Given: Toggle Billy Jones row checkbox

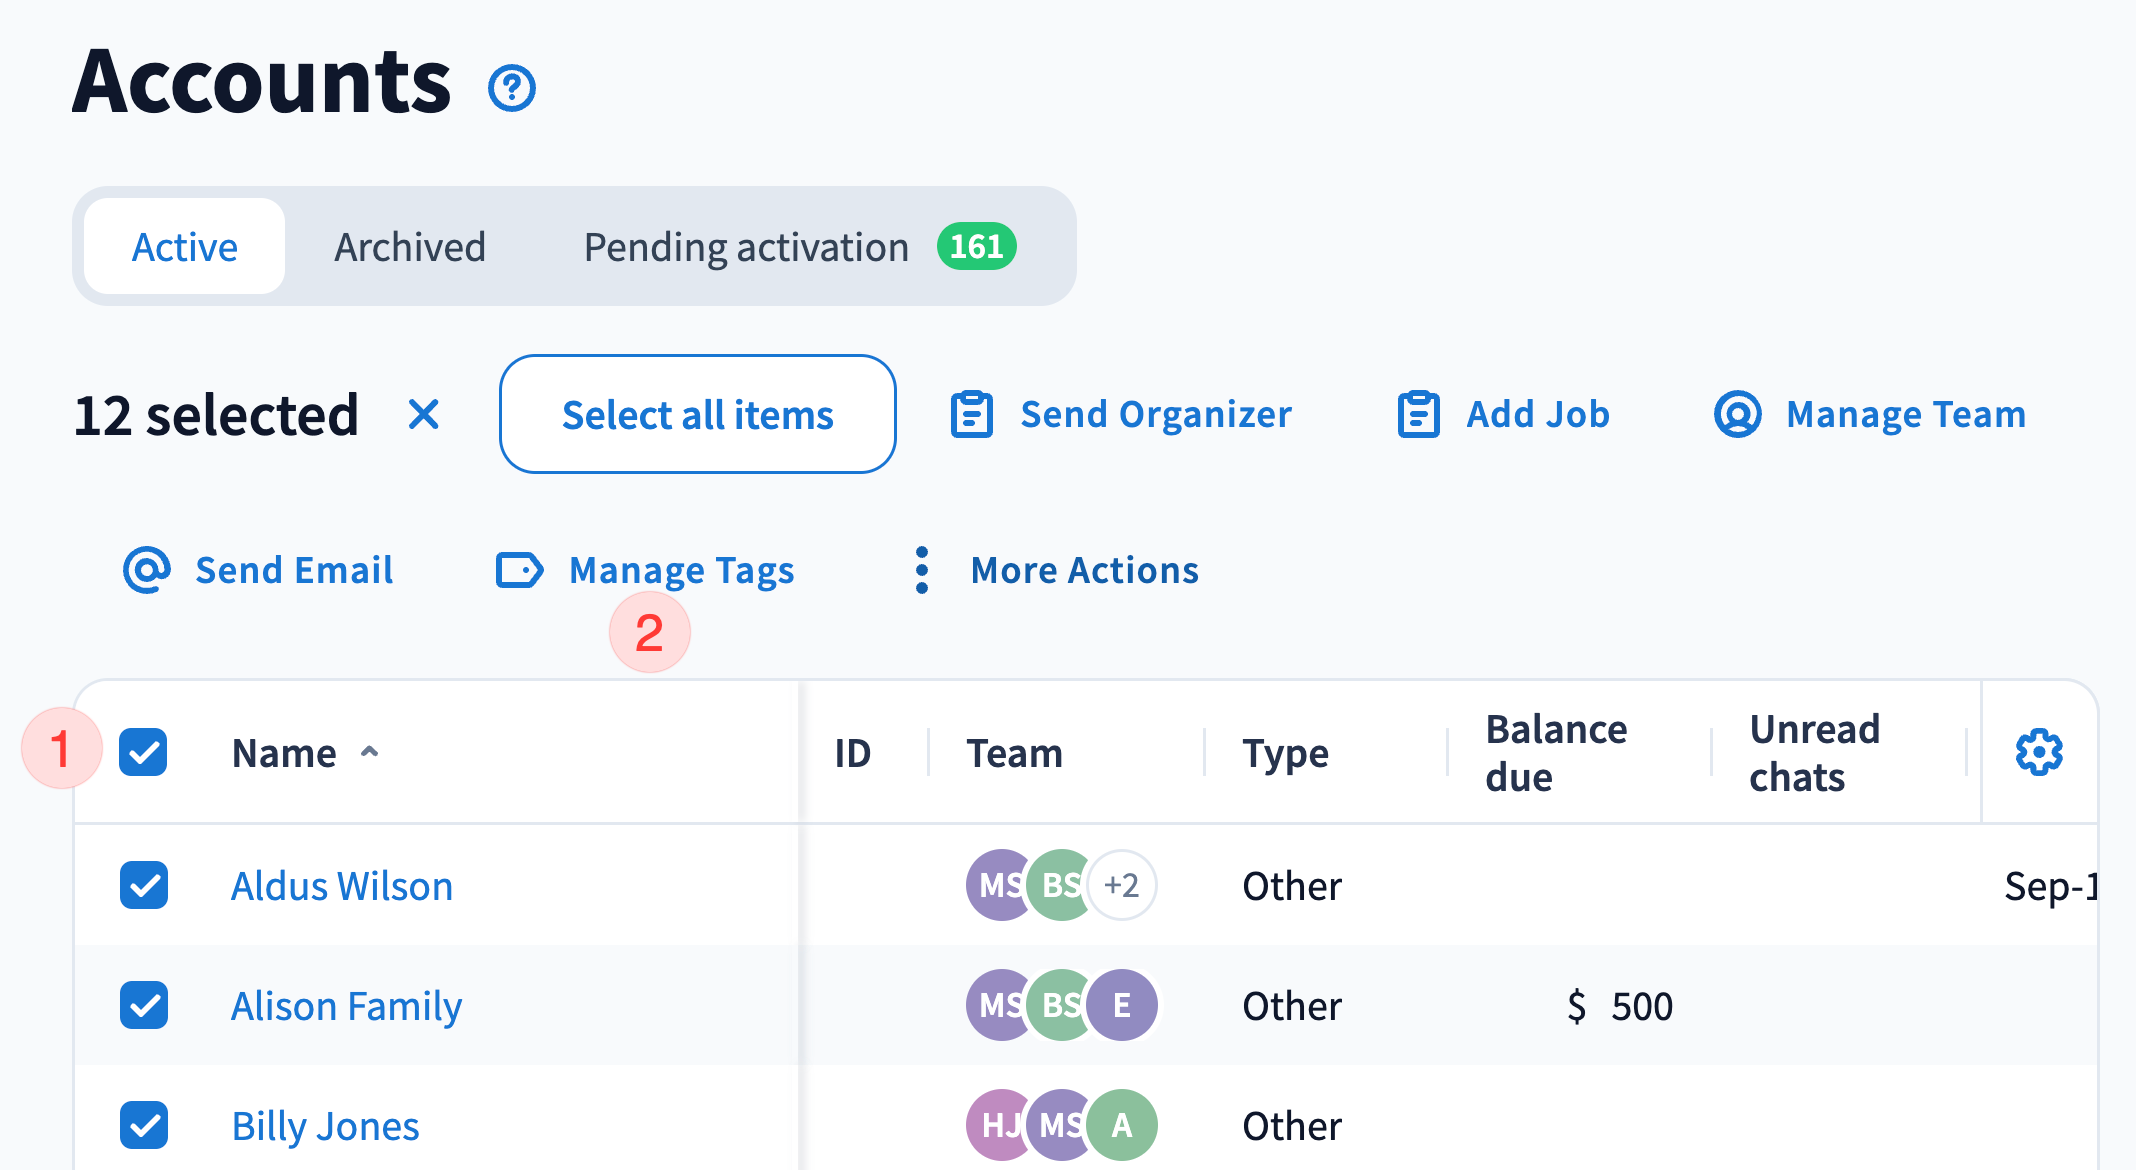Looking at the screenshot, I should 143,1125.
